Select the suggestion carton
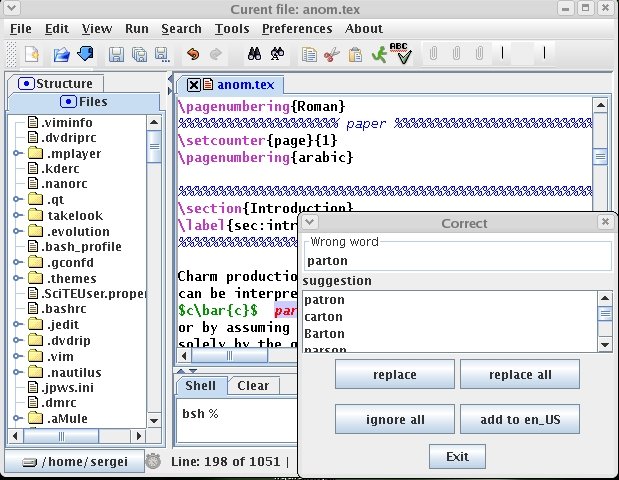 click(323, 317)
